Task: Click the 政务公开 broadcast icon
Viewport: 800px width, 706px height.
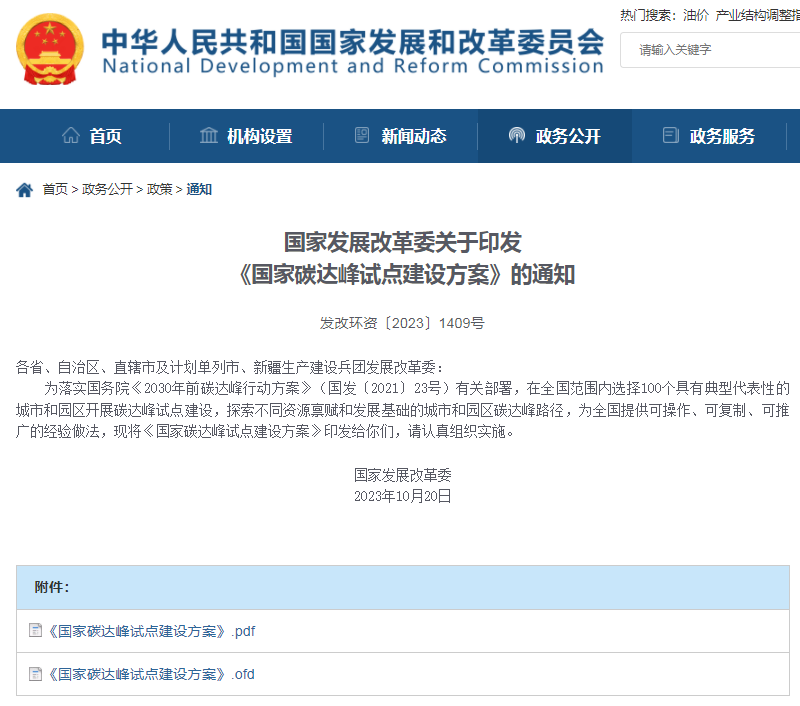Action: coord(516,136)
